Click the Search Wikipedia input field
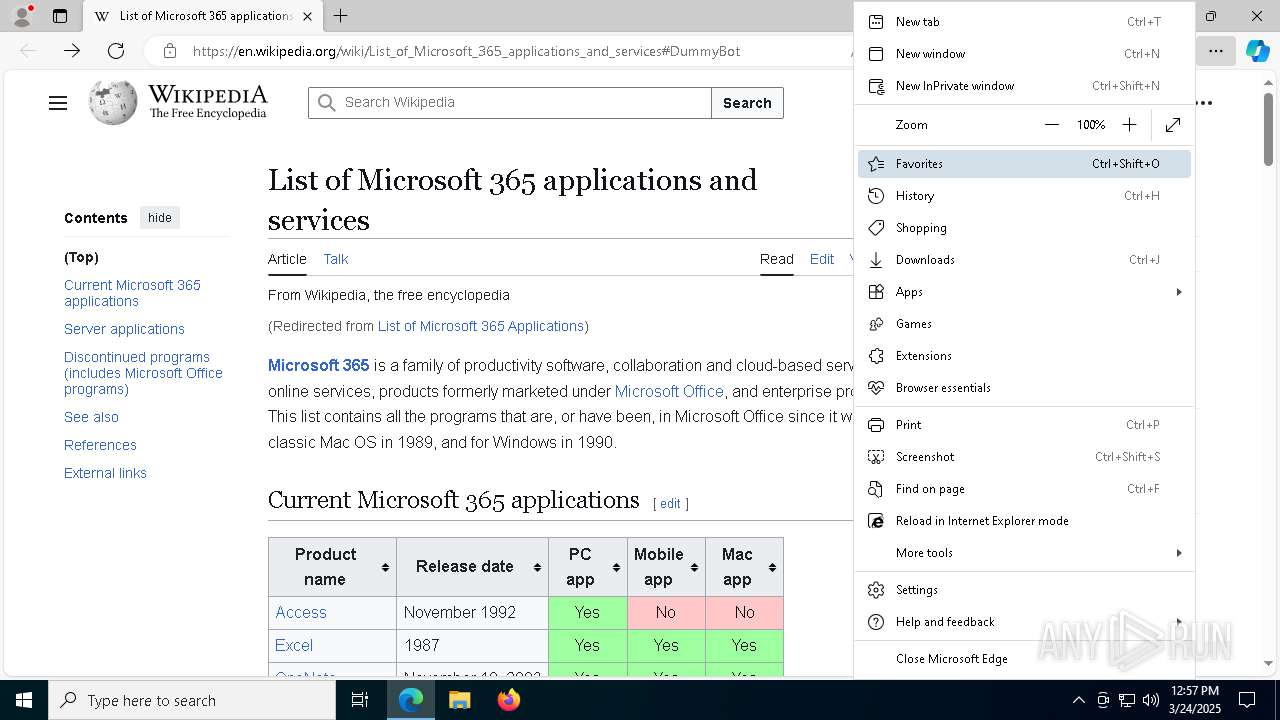1280x720 pixels. [x=510, y=103]
